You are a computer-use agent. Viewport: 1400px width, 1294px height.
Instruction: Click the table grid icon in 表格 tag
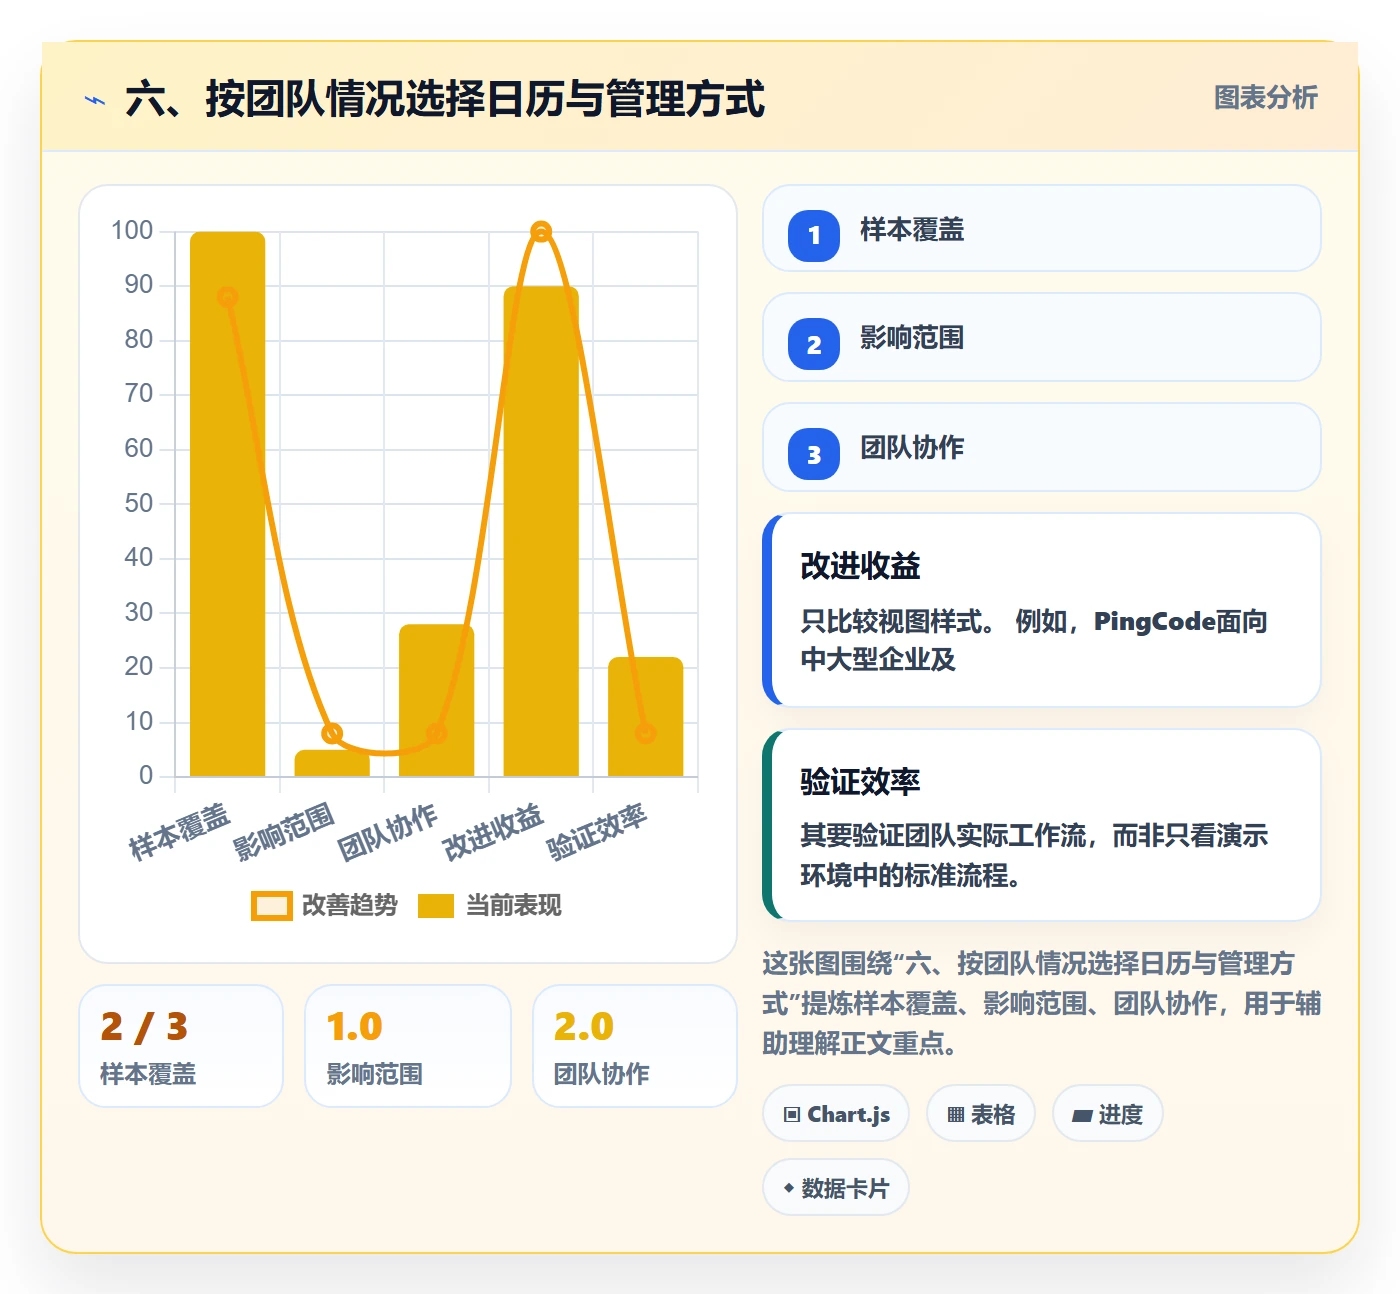pos(956,1114)
